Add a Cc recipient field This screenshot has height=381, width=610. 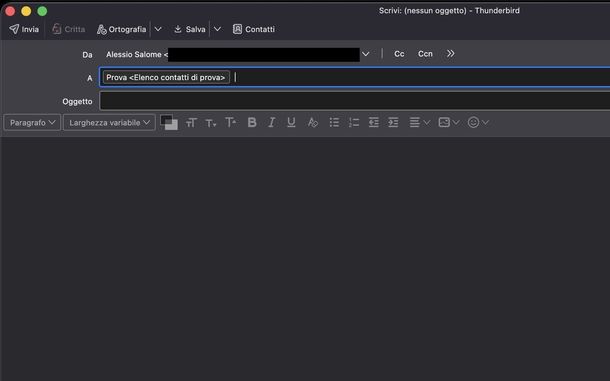399,54
